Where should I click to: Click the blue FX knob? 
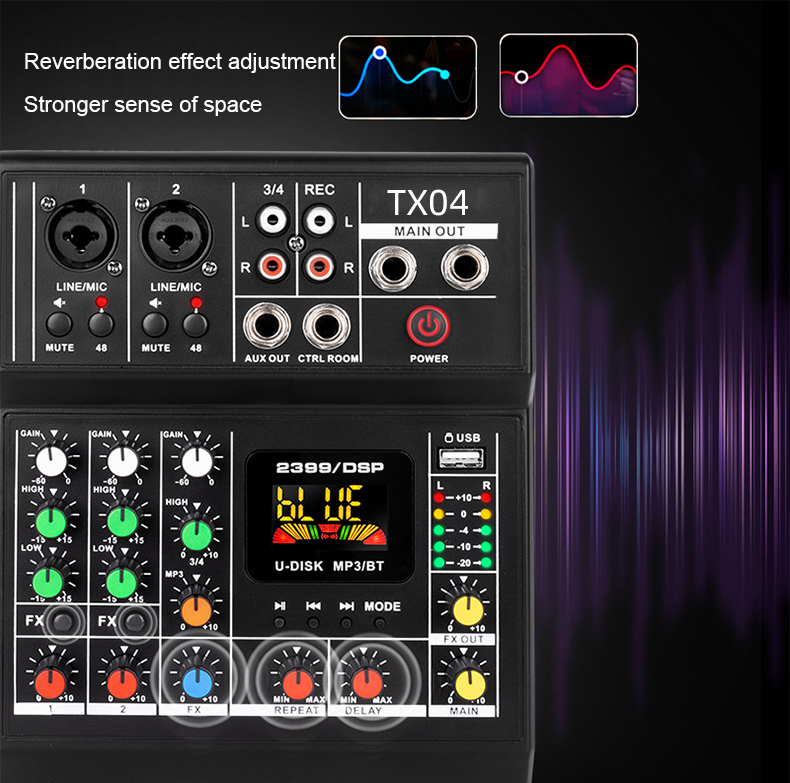pyautogui.click(x=196, y=683)
